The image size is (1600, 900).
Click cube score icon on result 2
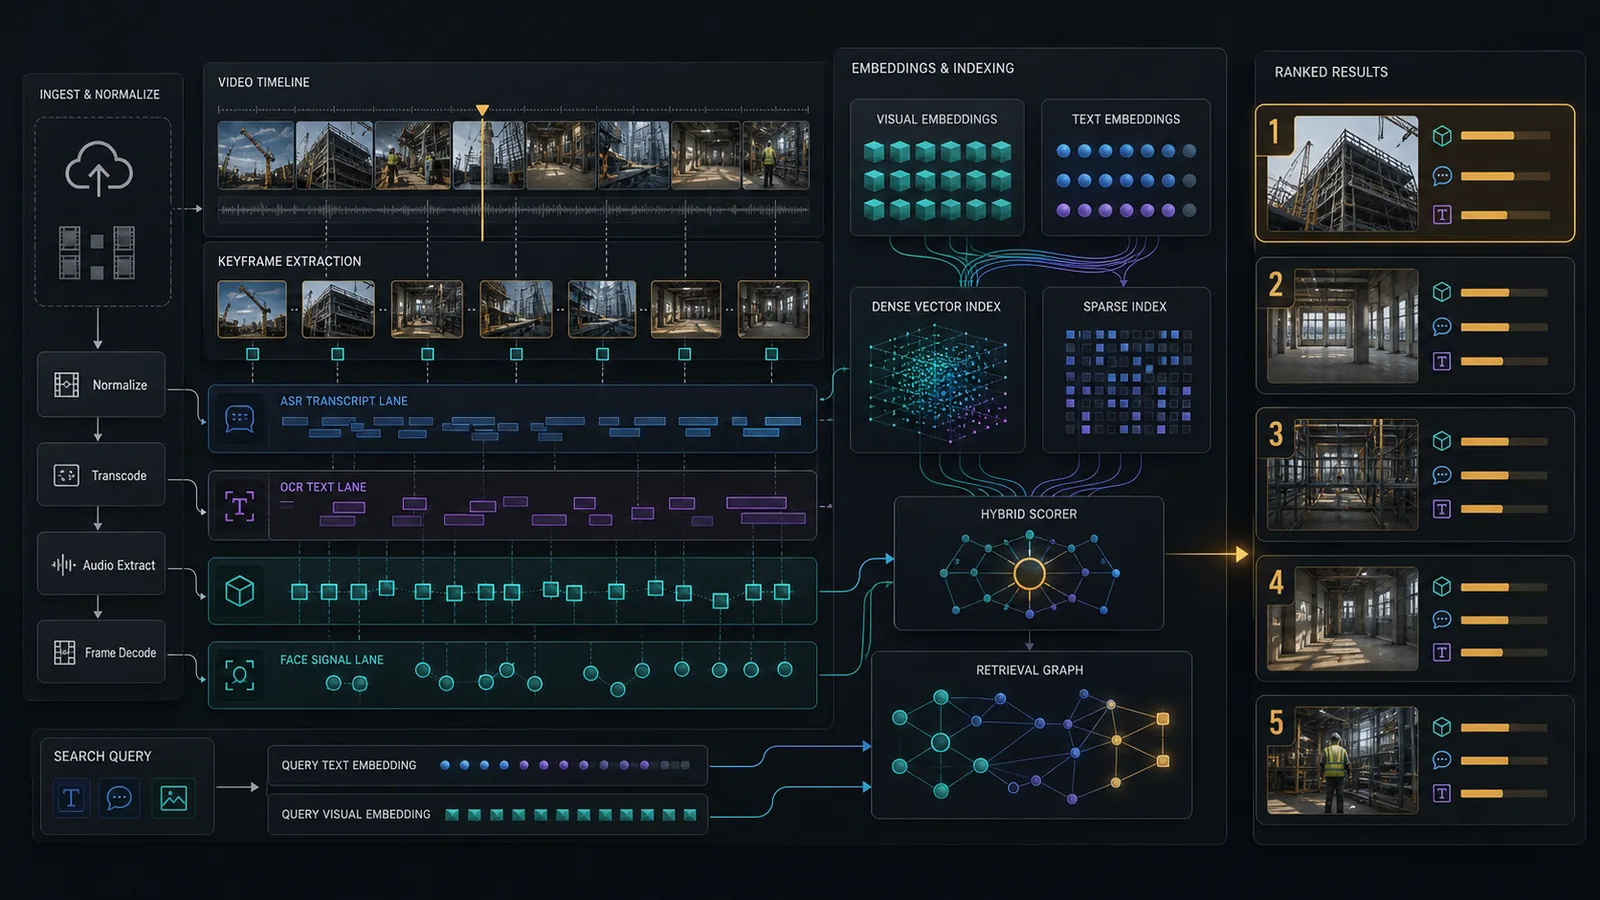point(1442,292)
